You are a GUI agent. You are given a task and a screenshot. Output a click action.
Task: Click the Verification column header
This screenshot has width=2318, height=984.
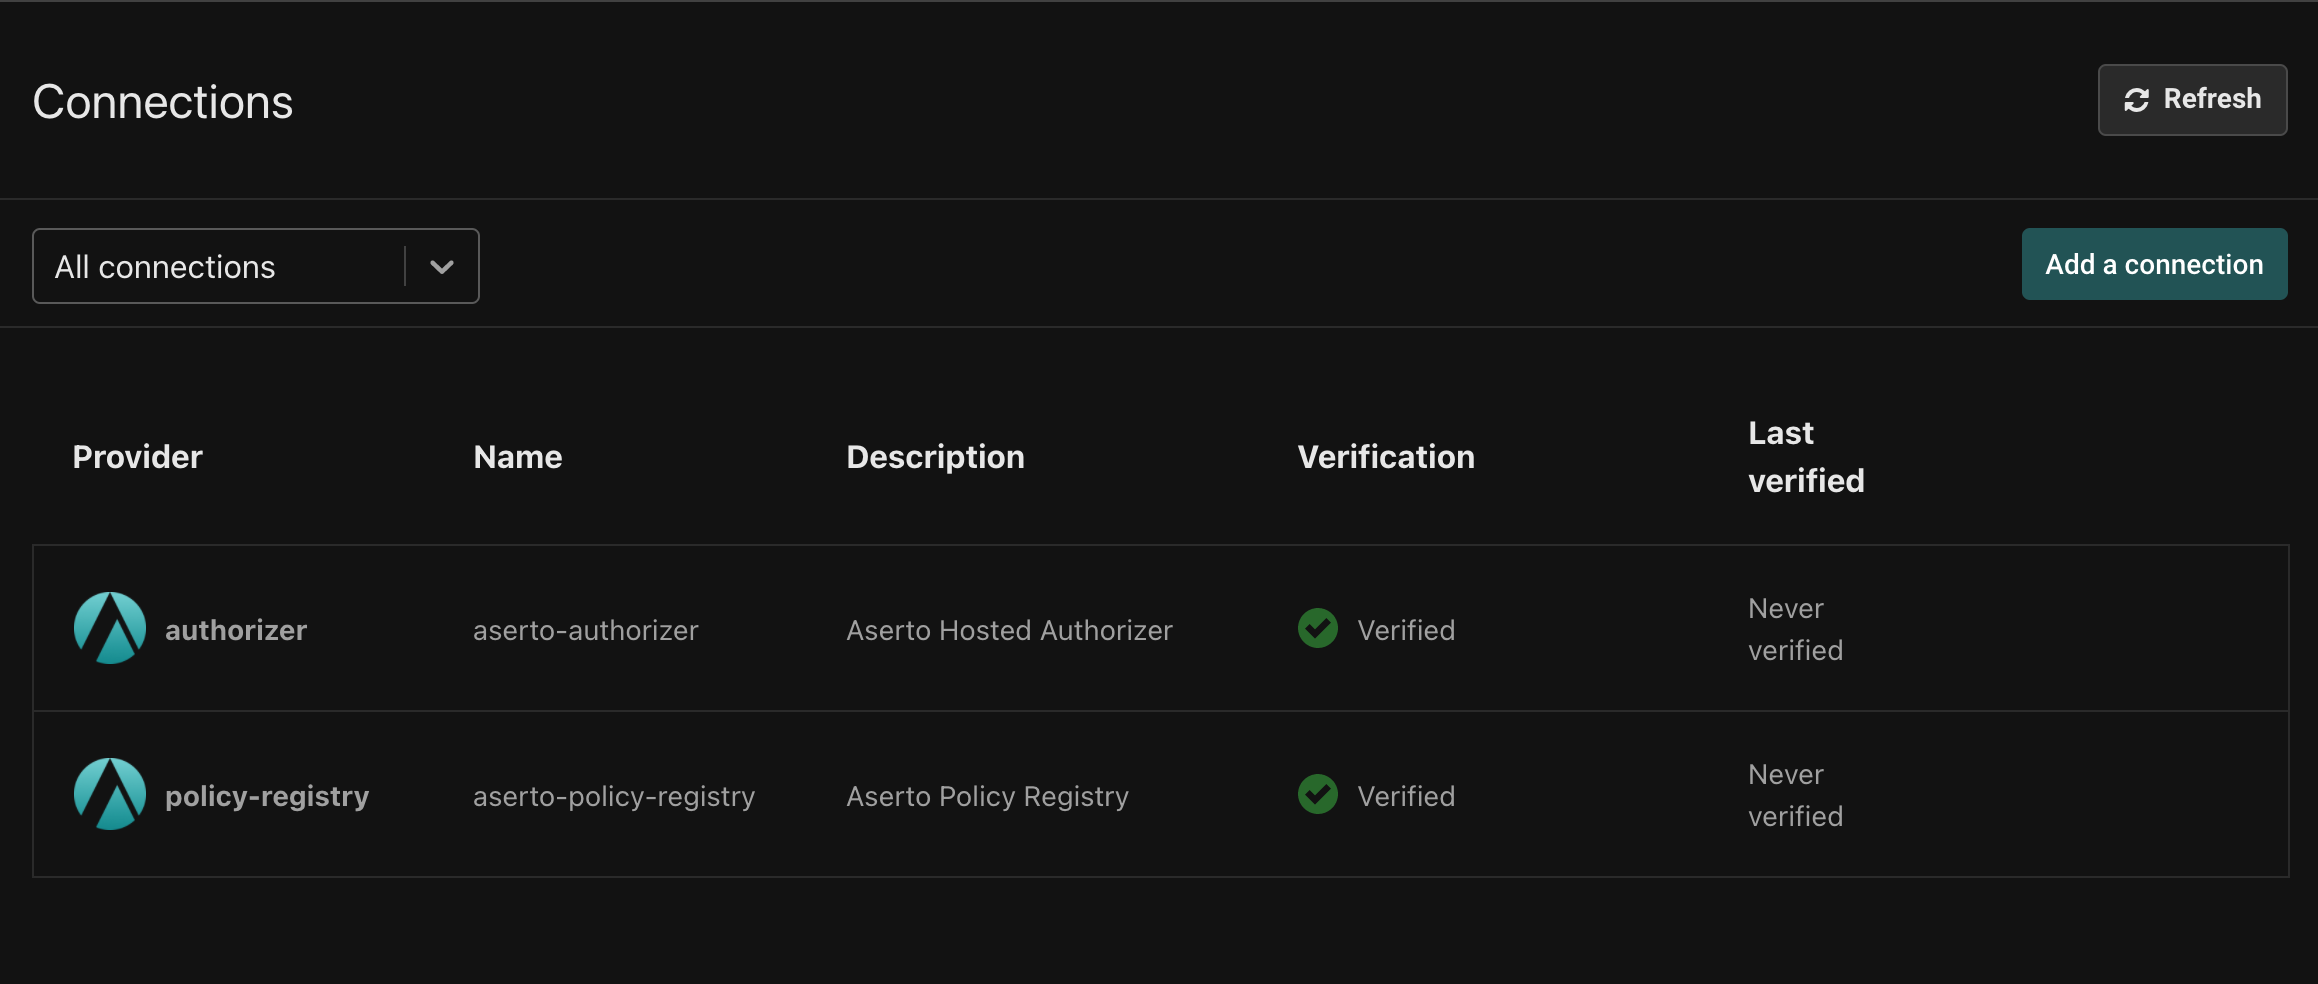pos(1385,457)
